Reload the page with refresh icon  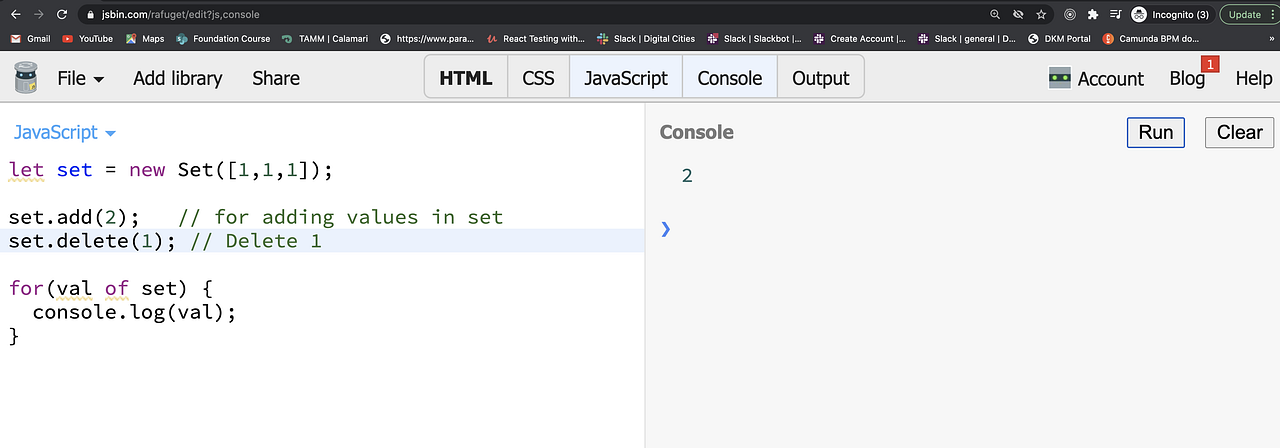(x=62, y=15)
